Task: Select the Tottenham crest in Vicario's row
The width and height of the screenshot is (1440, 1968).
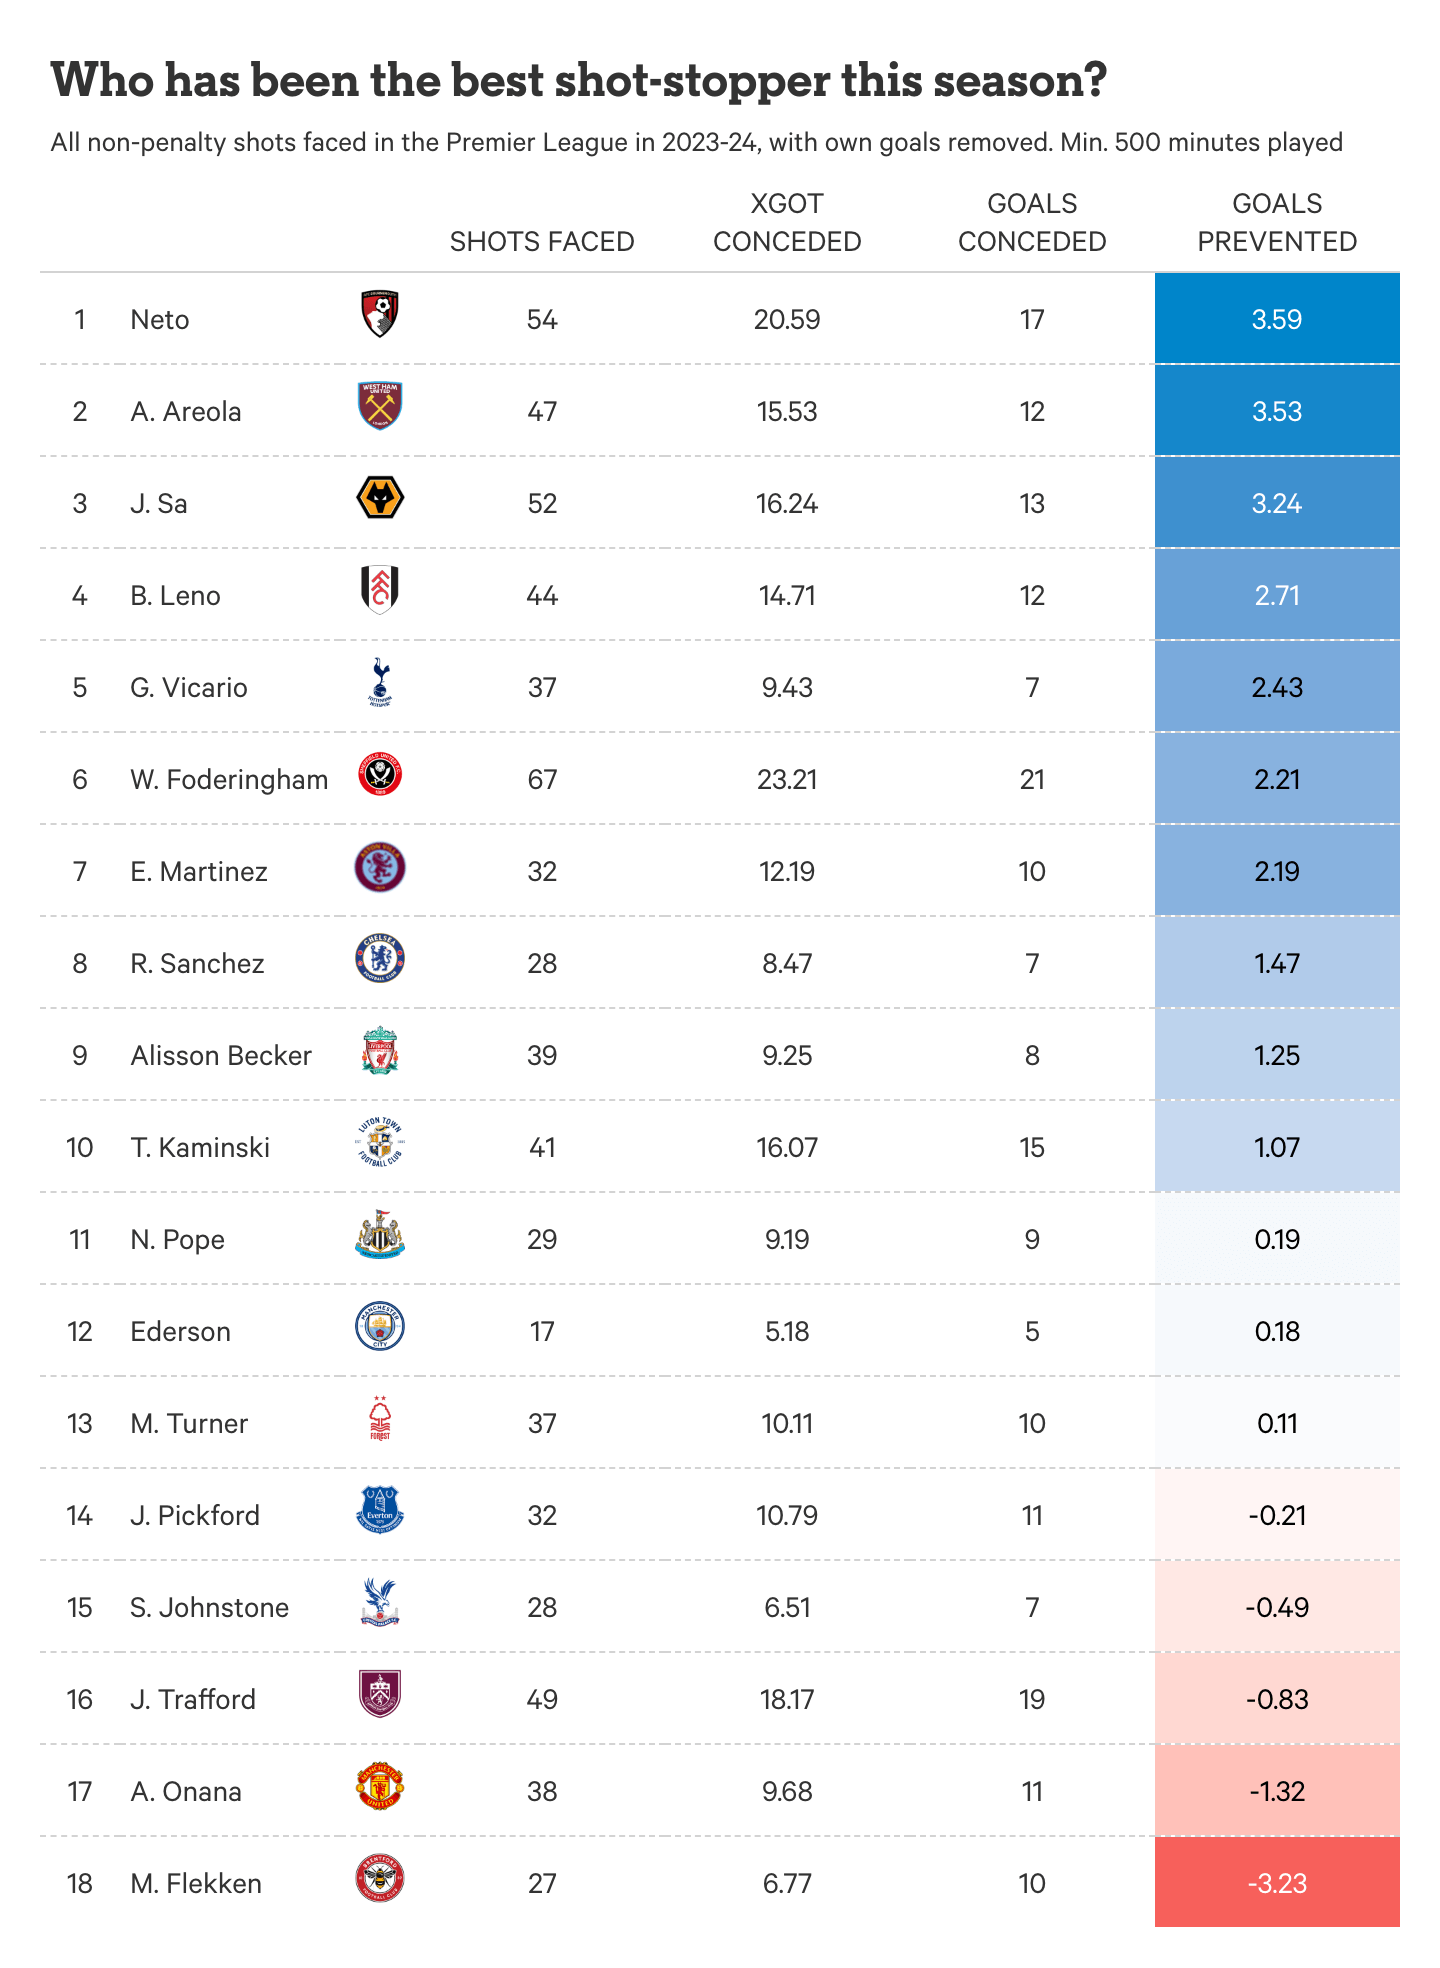Action: (x=380, y=682)
